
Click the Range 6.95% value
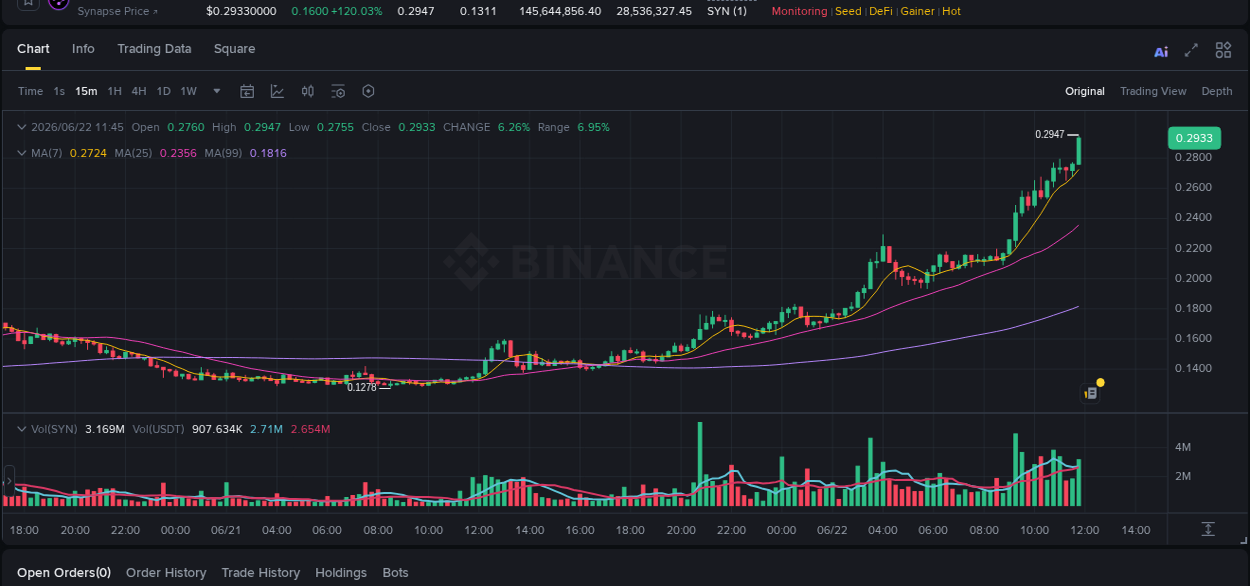[593, 127]
